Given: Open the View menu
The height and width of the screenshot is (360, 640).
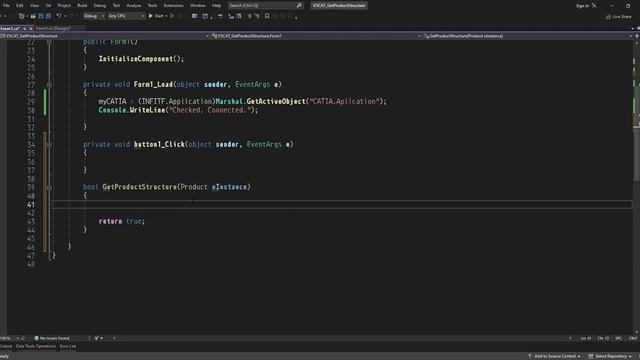Looking at the screenshot, I should (x=35, y=6).
